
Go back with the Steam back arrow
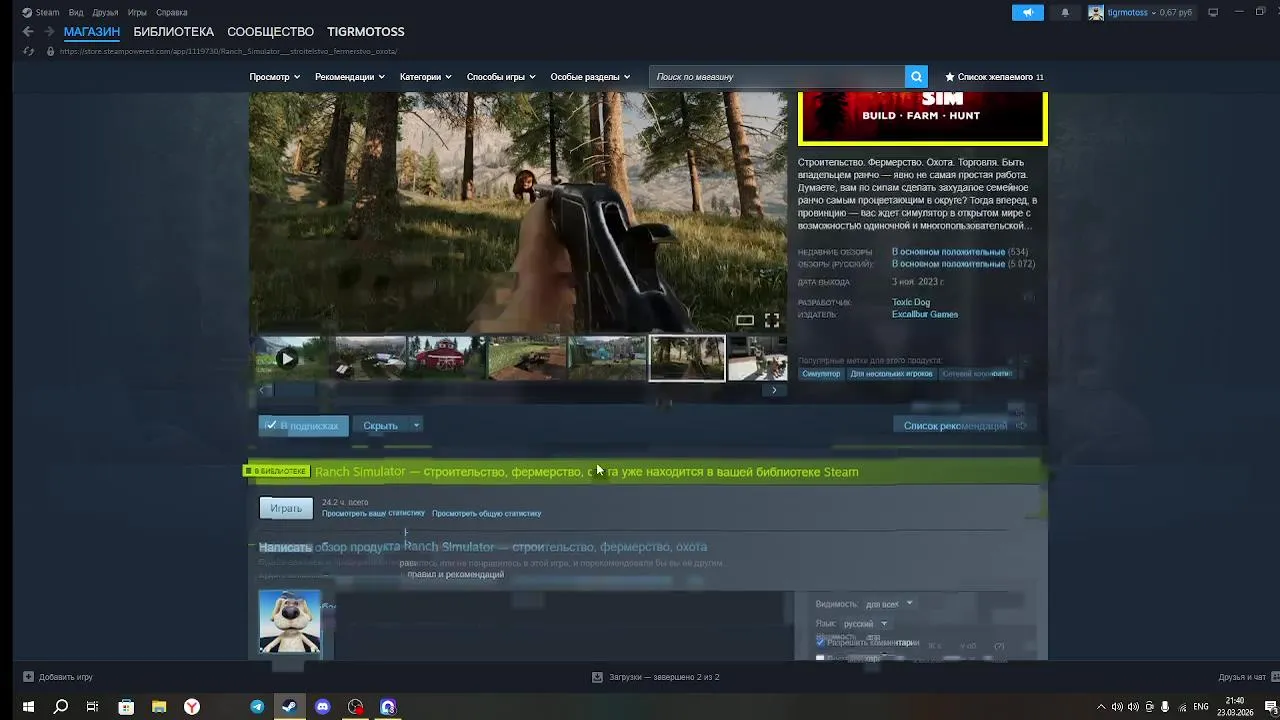28,32
